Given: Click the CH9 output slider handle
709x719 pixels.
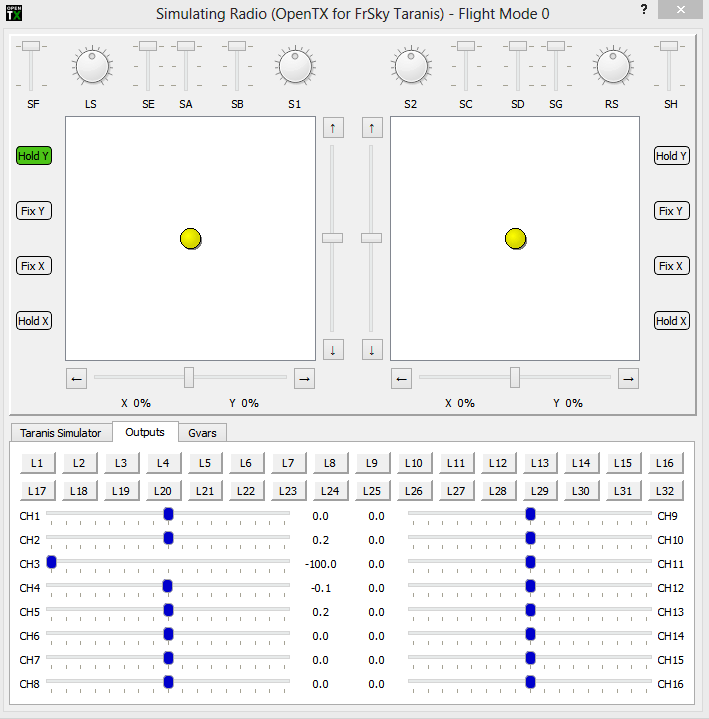Looking at the screenshot, I should pos(531,514).
